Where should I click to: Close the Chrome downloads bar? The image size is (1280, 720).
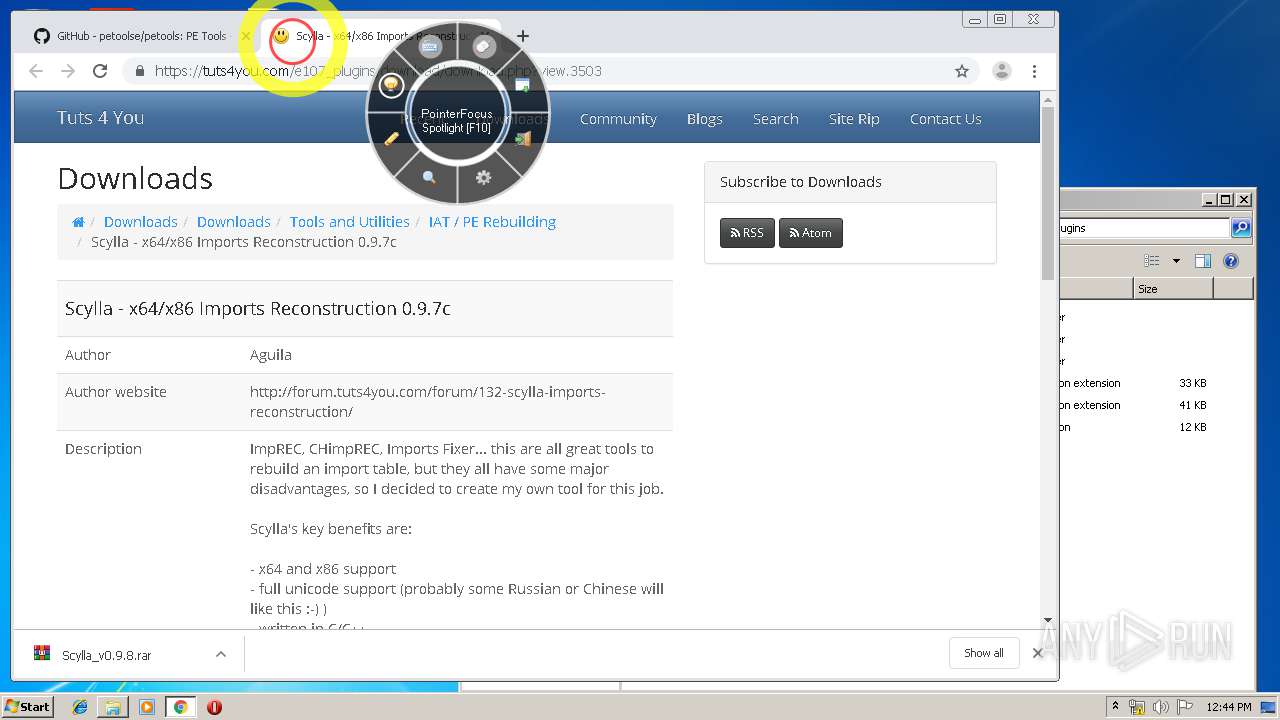coord(1038,653)
